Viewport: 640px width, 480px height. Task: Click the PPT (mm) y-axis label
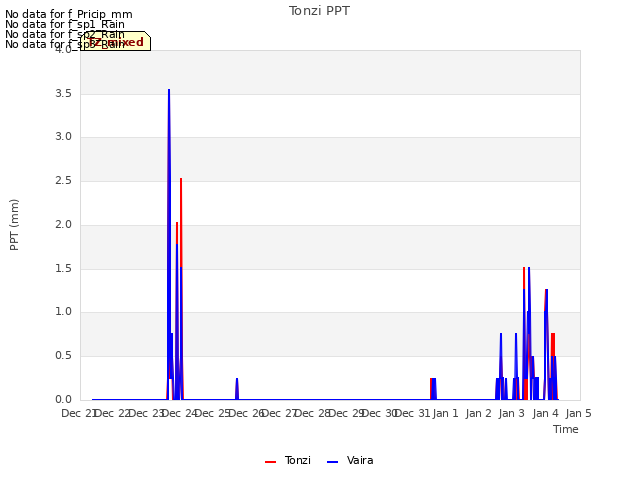(x=14, y=224)
